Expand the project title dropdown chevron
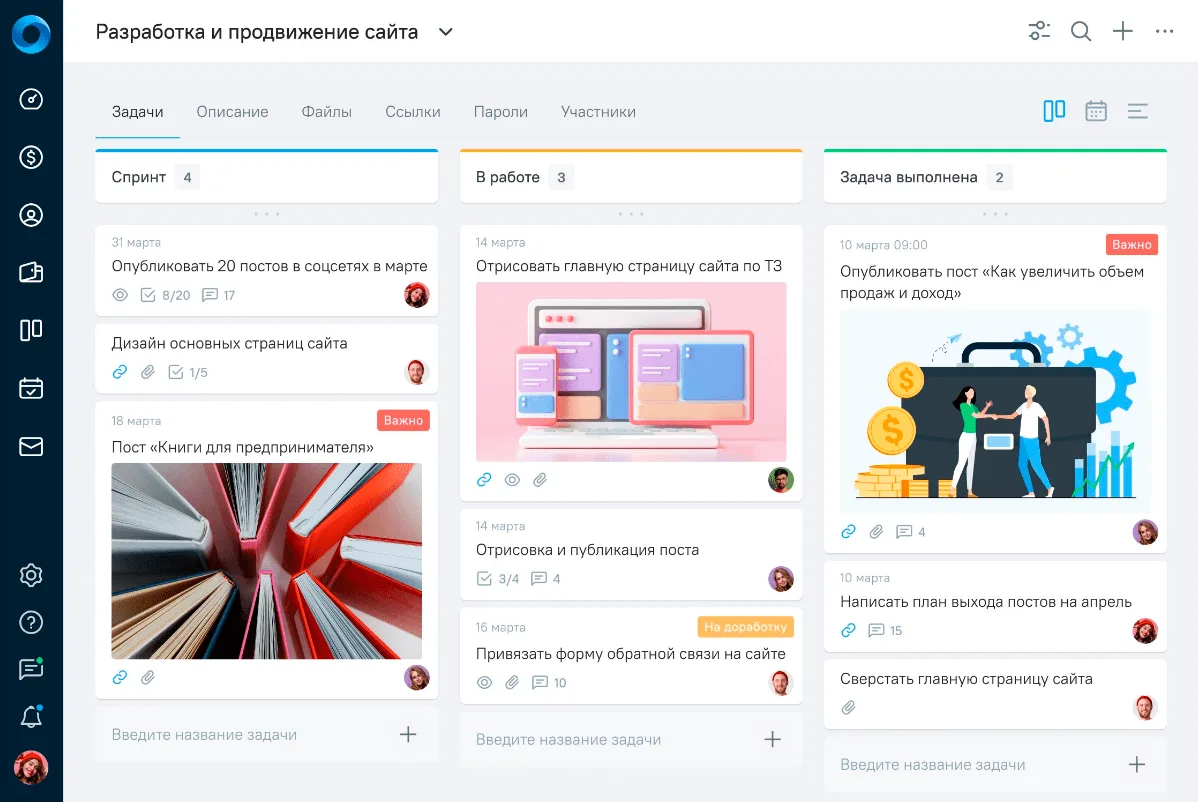This screenshot has height=802, width=1198. pyautogui.click(x=445, y=32)
